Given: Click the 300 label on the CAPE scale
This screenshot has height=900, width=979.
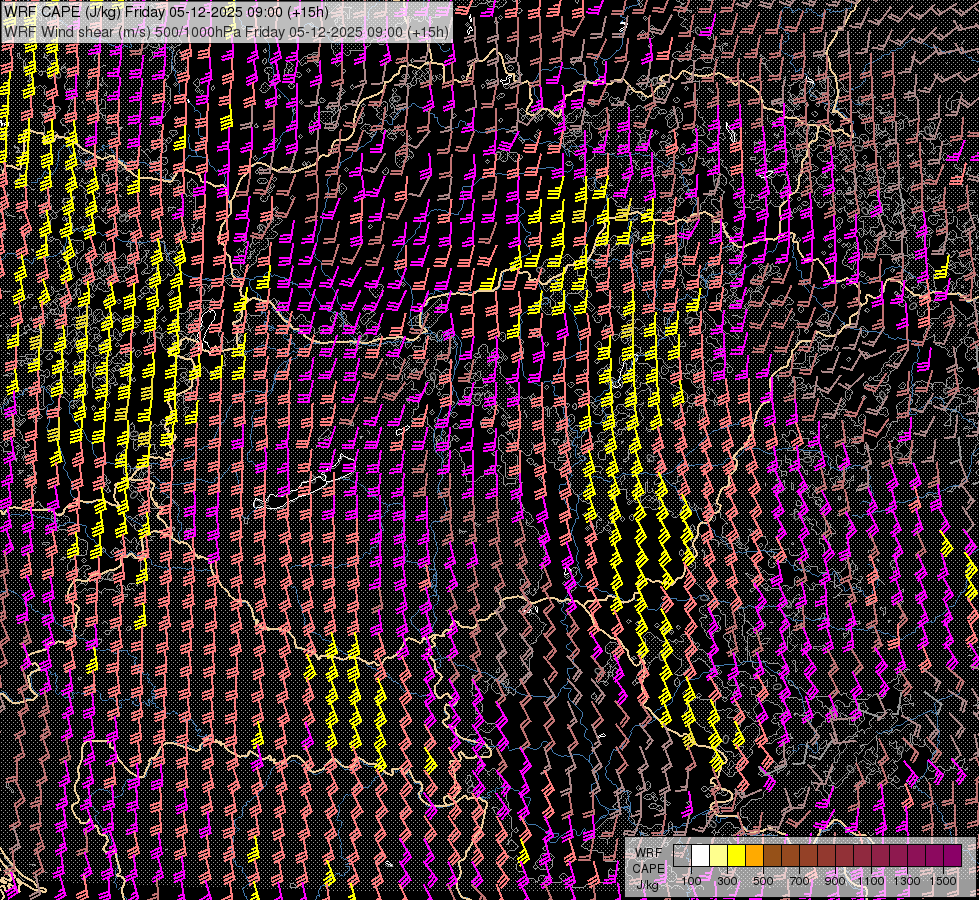Looking at the screenshot, I should (727, 881).
